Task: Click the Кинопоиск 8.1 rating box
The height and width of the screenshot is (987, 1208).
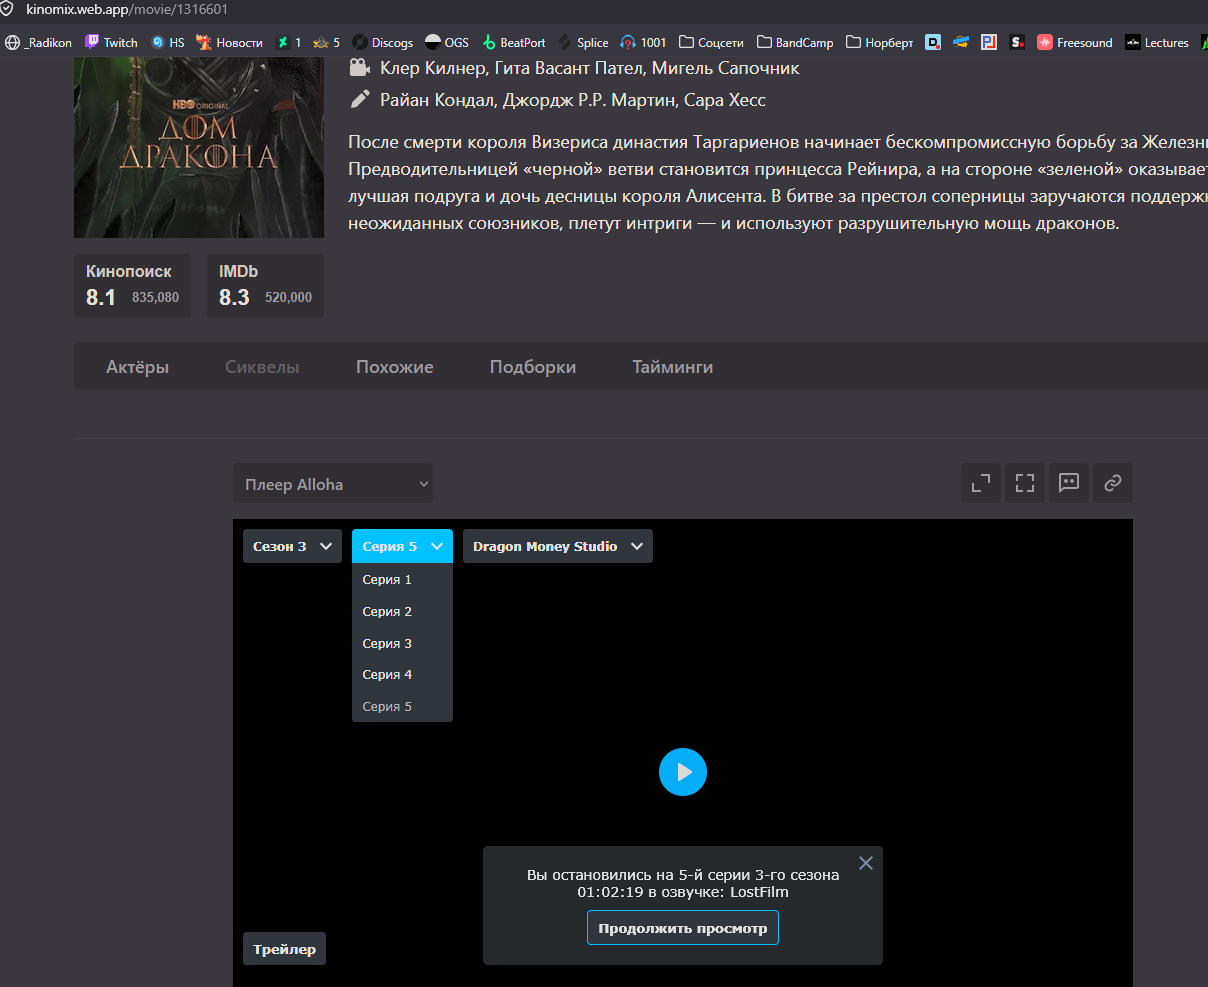Action: (132, 286)
